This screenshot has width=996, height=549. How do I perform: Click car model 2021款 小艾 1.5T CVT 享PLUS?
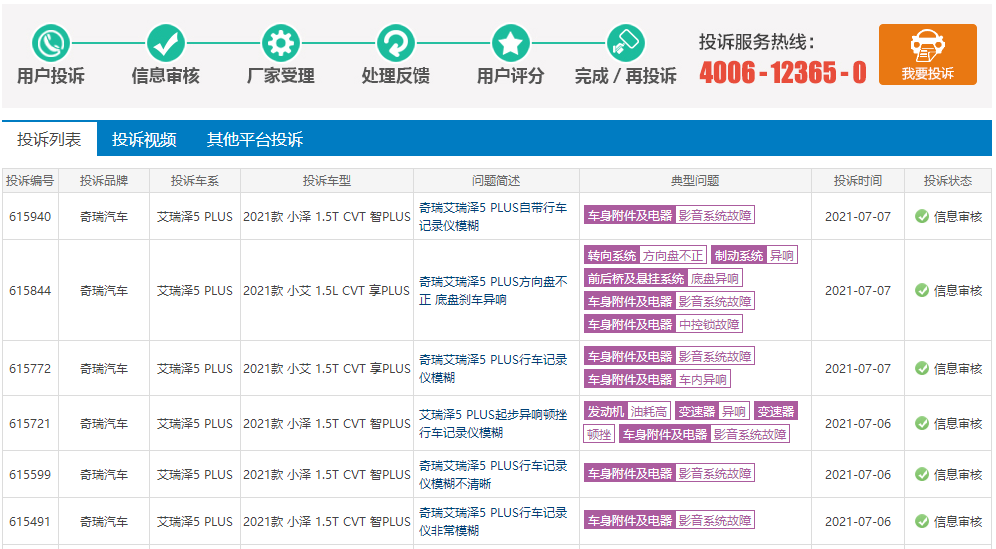coord(326,369)
